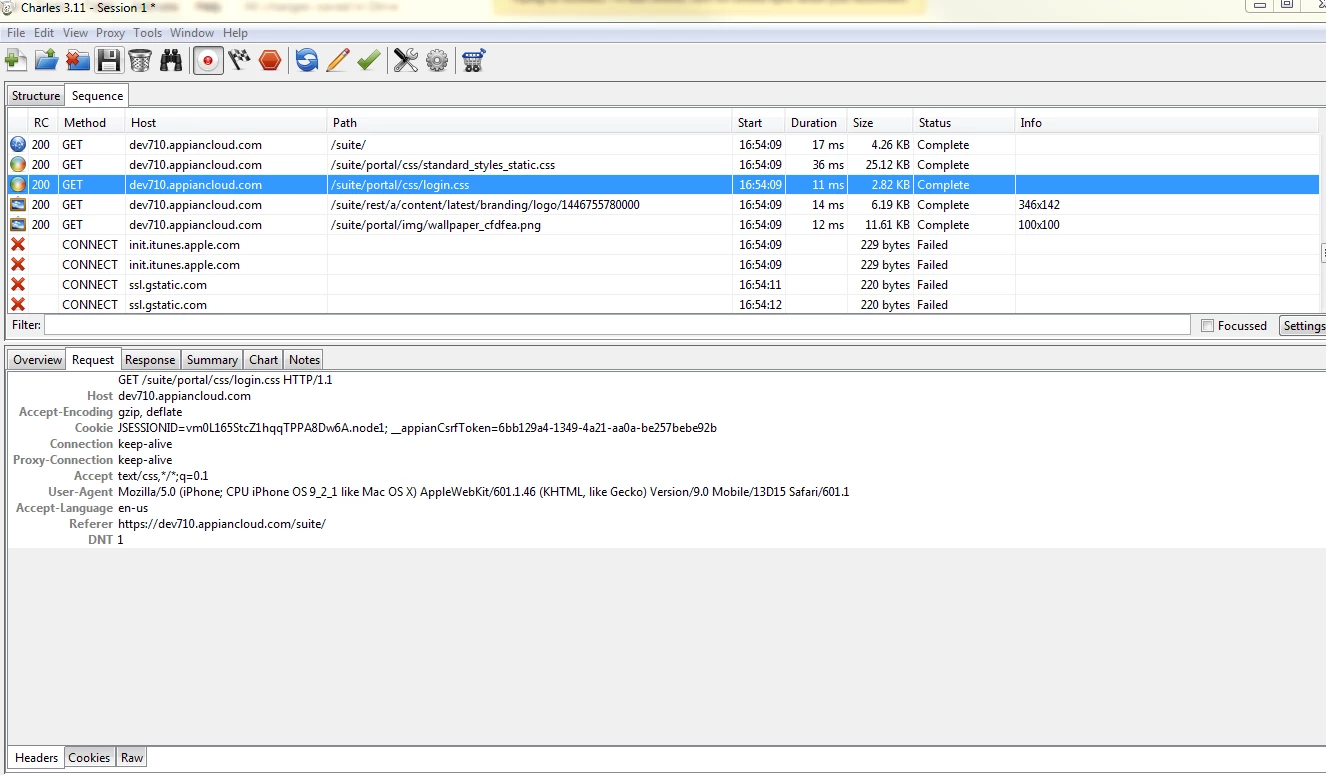The height and width of the screenshot is (775, 1326).
Task: Open the Response tab
Action: click(x=150, y=360)
